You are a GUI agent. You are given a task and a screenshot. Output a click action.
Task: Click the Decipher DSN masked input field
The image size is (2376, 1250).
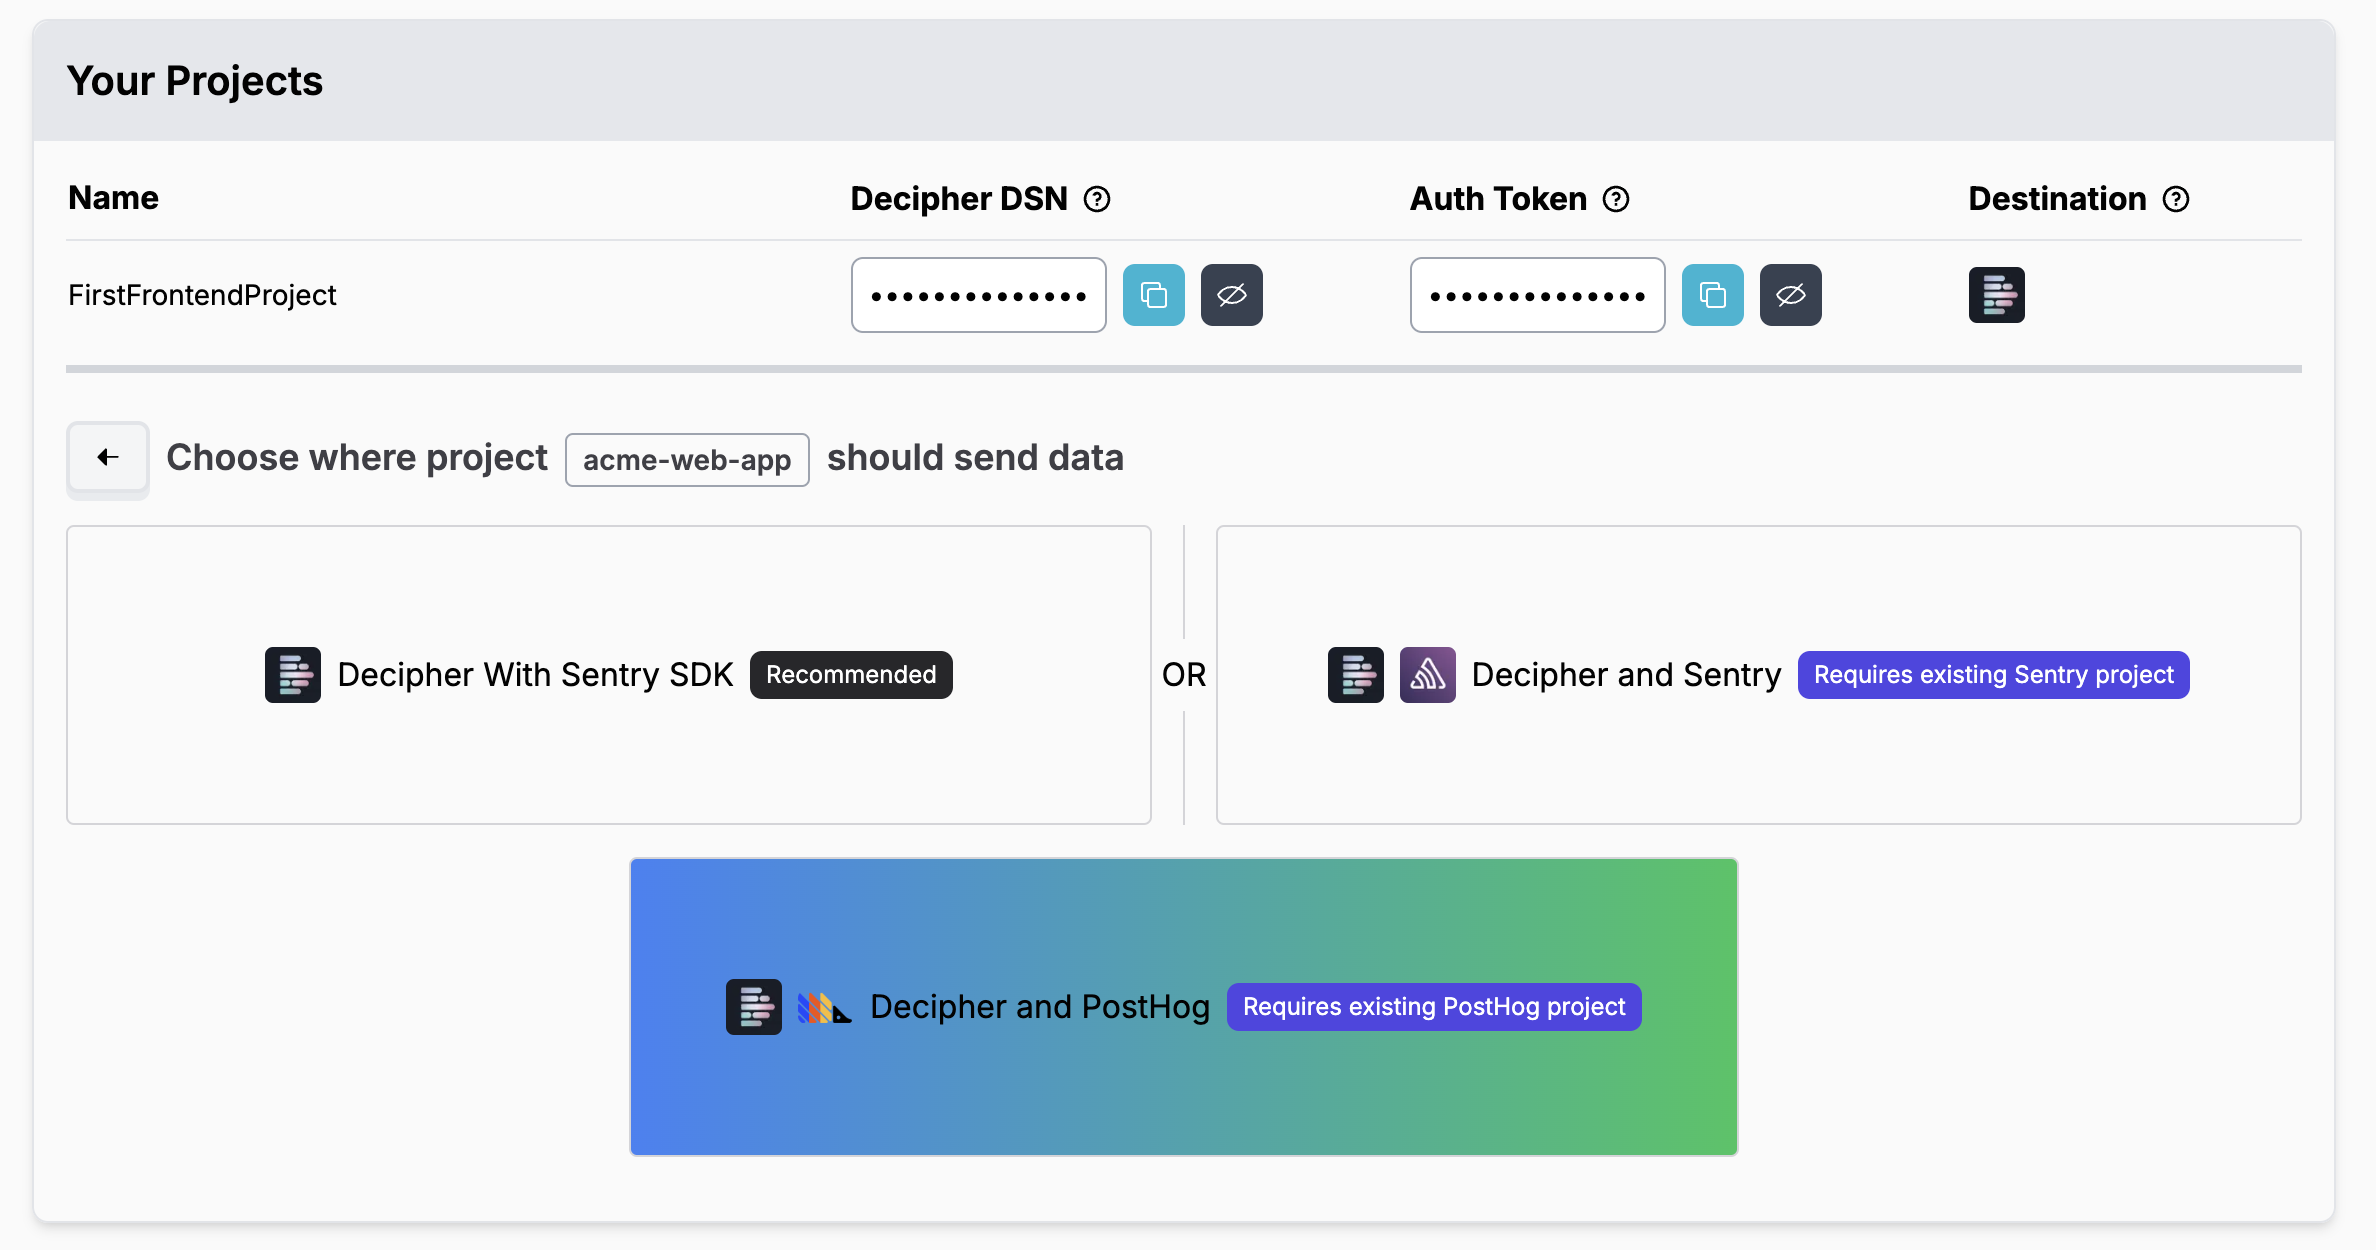coord(978,295)
